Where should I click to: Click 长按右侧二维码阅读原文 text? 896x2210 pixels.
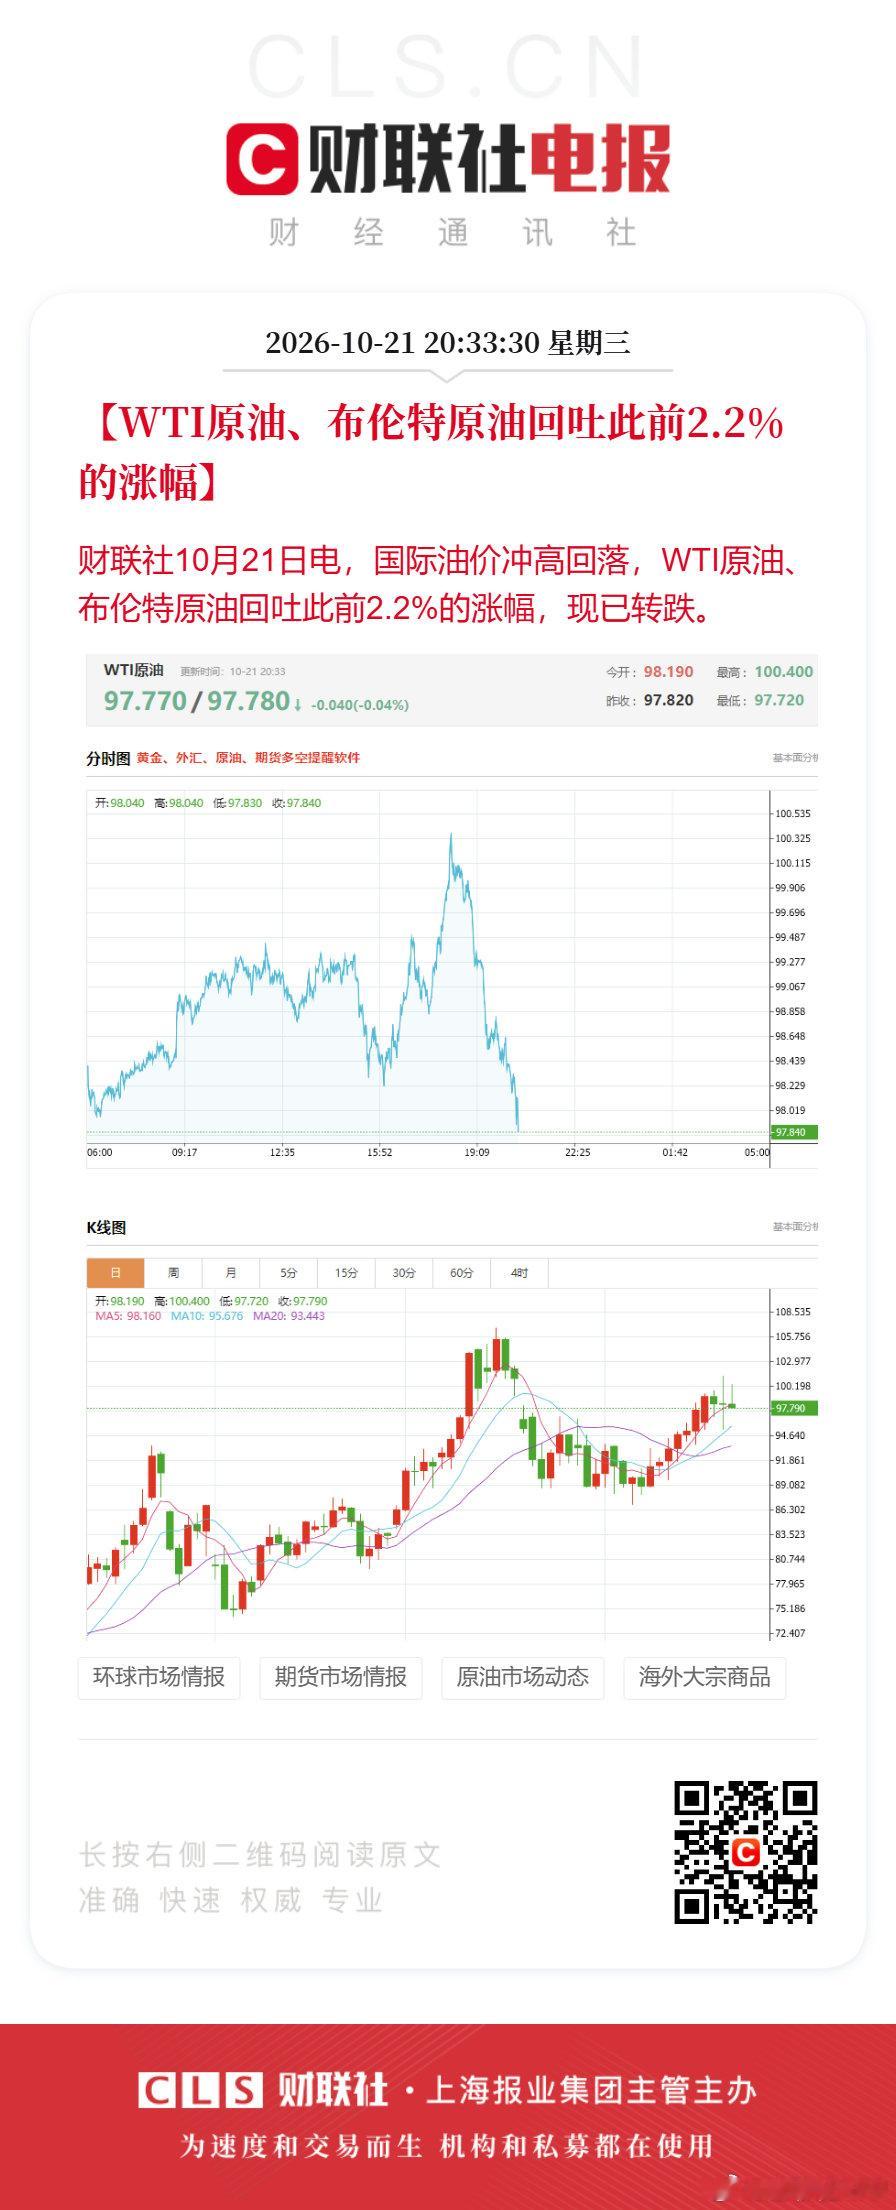tap(260, 1855)
